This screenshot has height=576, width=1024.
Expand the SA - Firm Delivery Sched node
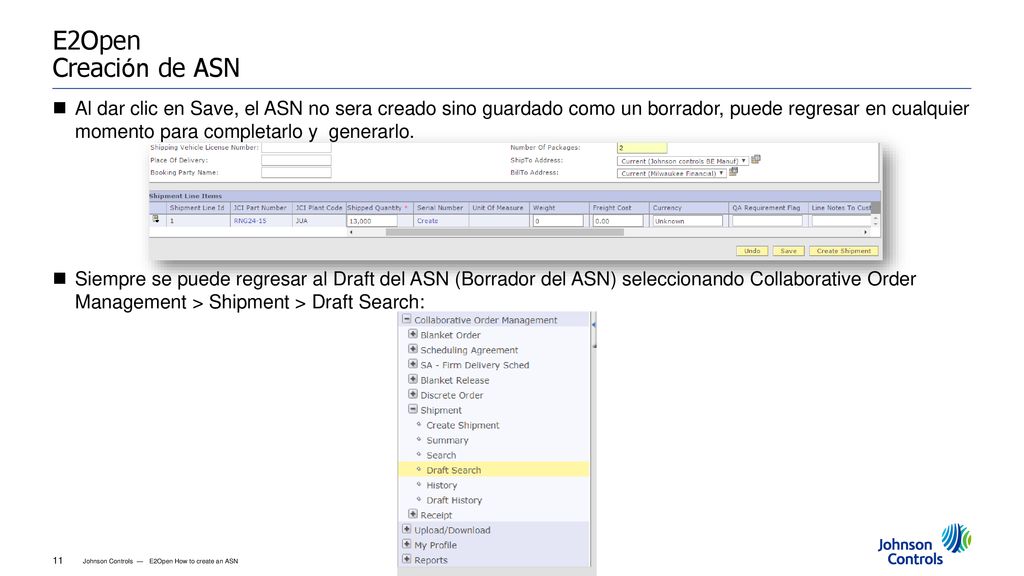point(413,364)
